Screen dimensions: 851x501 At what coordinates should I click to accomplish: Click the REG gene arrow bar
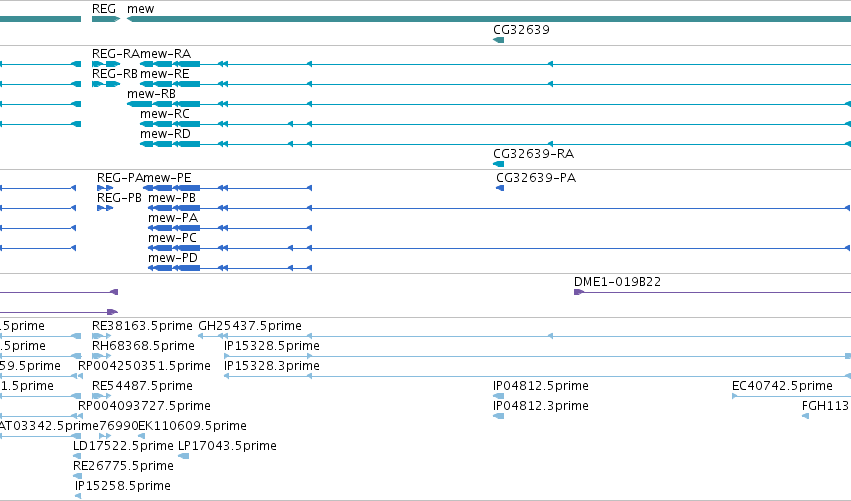(x=106, y=19)
